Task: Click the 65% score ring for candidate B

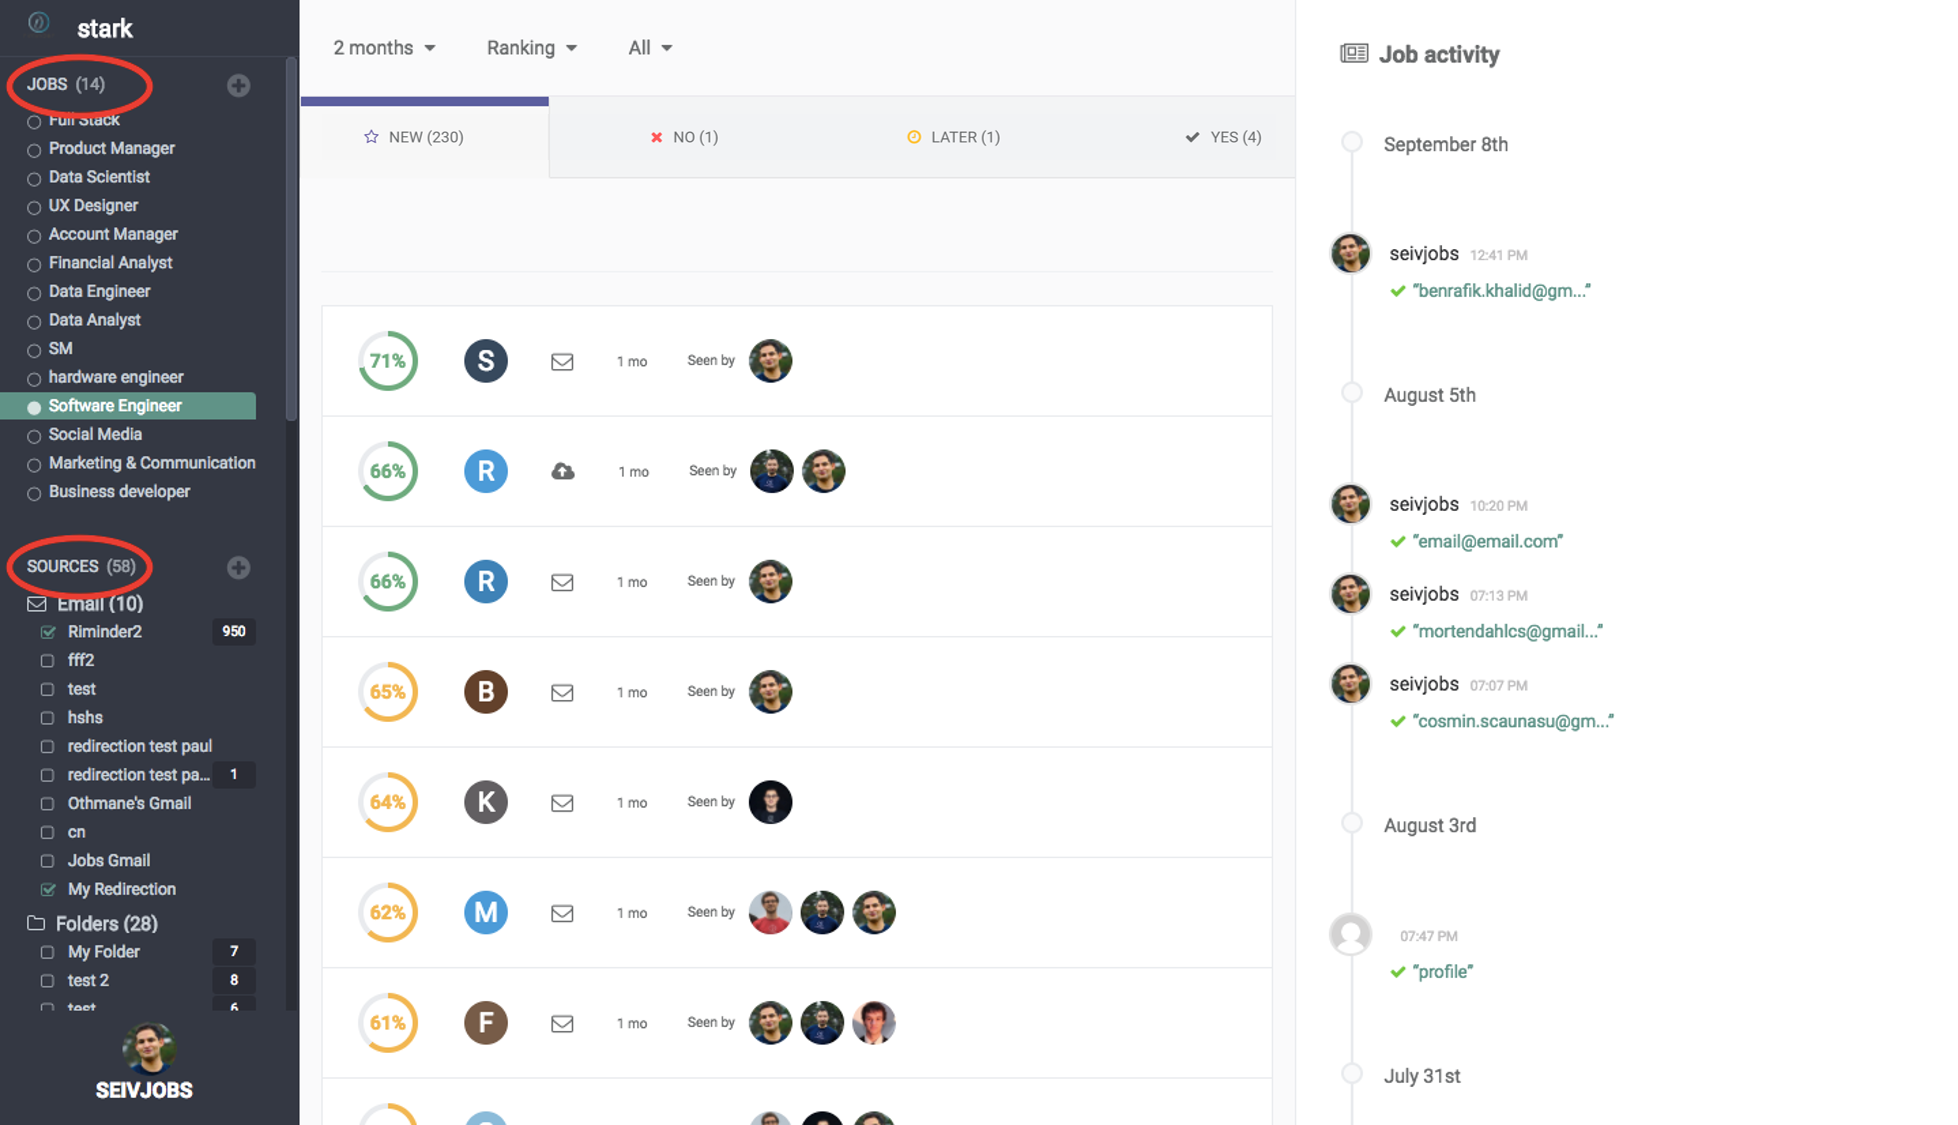Action: [388, 692]
